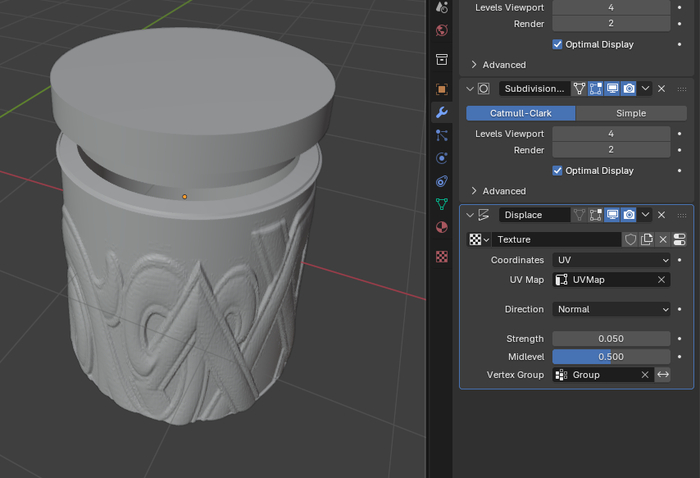Click the Strength 0.050 value field
Image resolution: width=700 pixels, height=478 pixels.
click(611, 339)
